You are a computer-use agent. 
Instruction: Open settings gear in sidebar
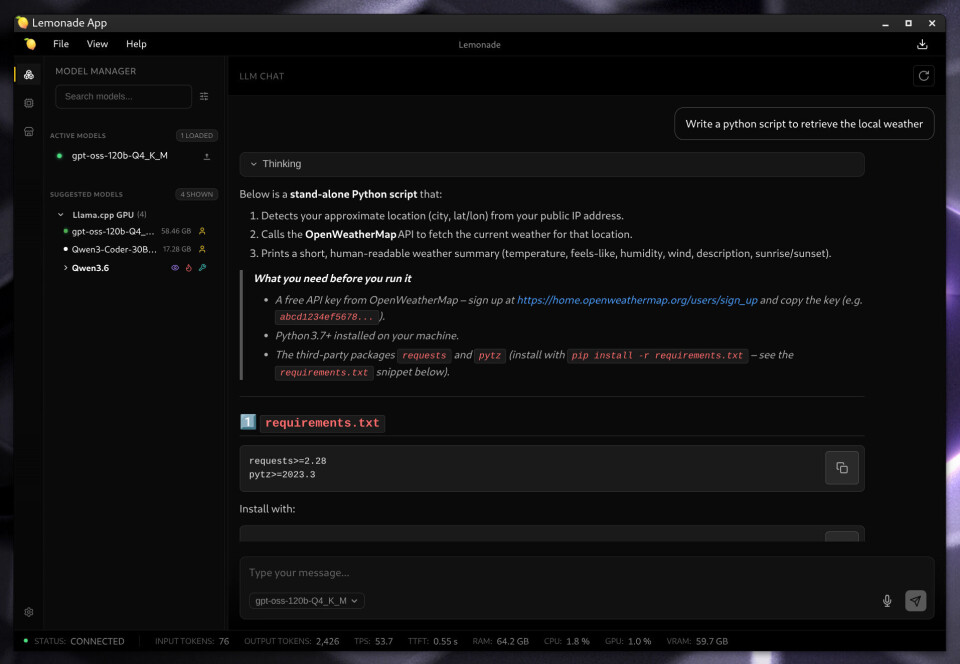tap(29, 612)
